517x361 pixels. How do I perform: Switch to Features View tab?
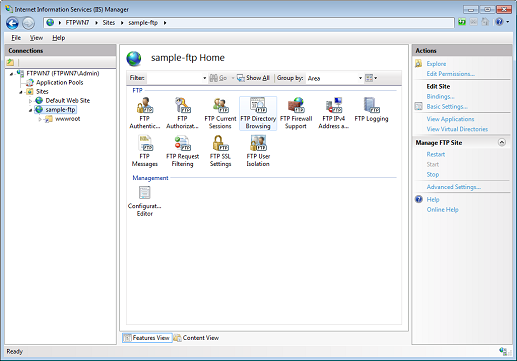pyautogui.click(x=147, y=338)
